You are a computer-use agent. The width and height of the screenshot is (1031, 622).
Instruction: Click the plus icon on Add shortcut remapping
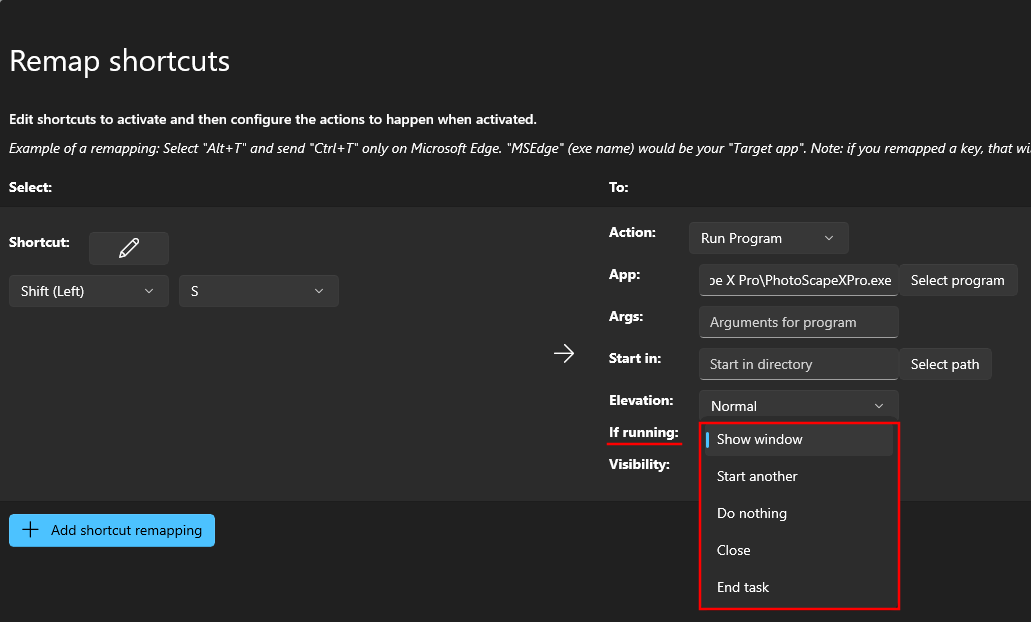pos(30,530)
